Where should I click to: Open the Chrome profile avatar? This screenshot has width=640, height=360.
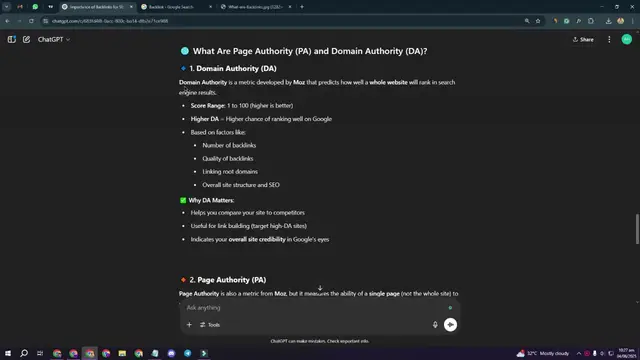[x=620, y=21]
